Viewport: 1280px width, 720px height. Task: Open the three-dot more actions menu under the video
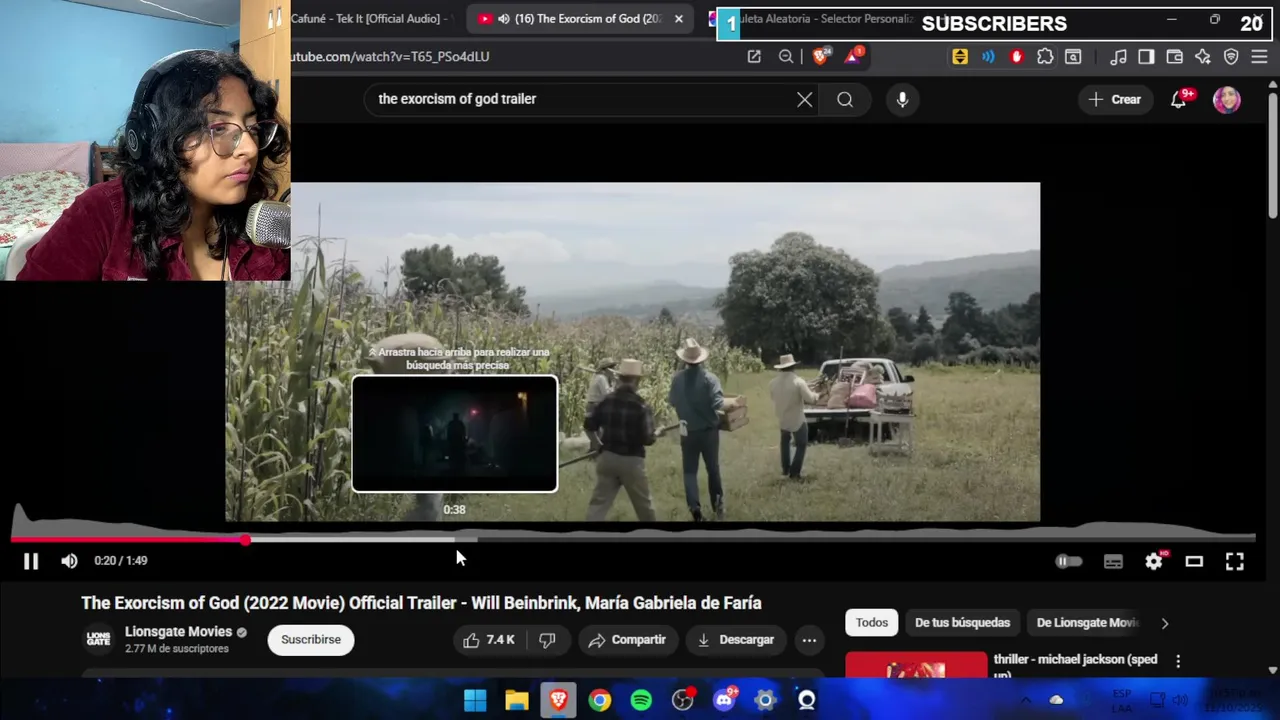[x=809, y=640]
